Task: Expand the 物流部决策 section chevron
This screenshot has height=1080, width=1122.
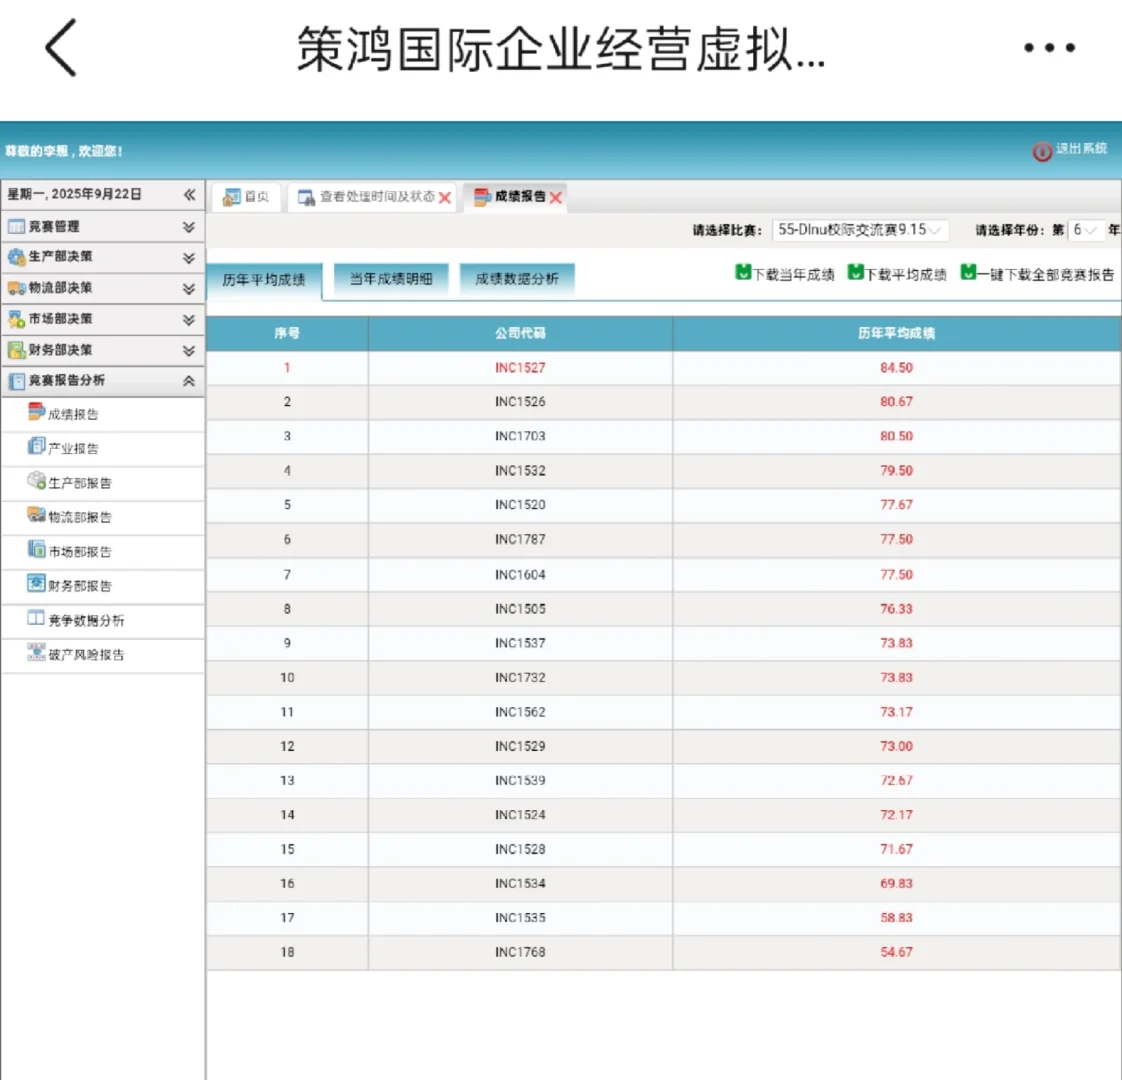Action: coord(189,288)
